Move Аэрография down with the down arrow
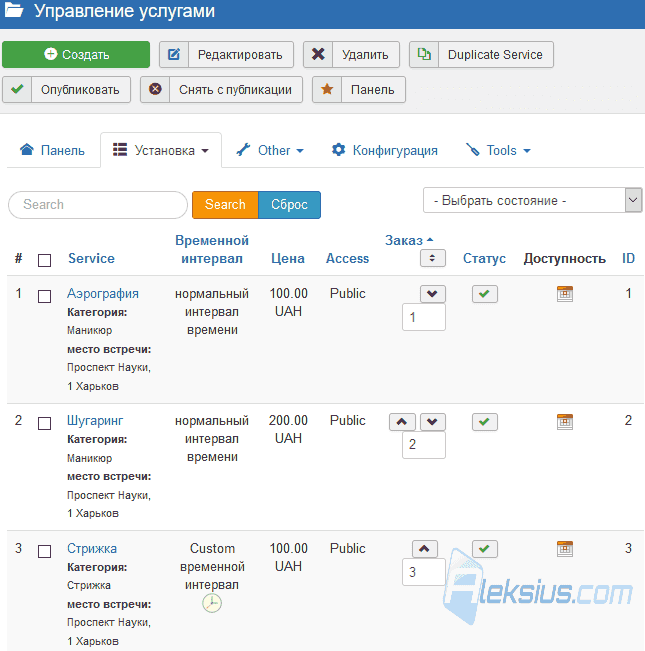Image resolution: width=645 pixels, height=651 pixels. point(432,294)
